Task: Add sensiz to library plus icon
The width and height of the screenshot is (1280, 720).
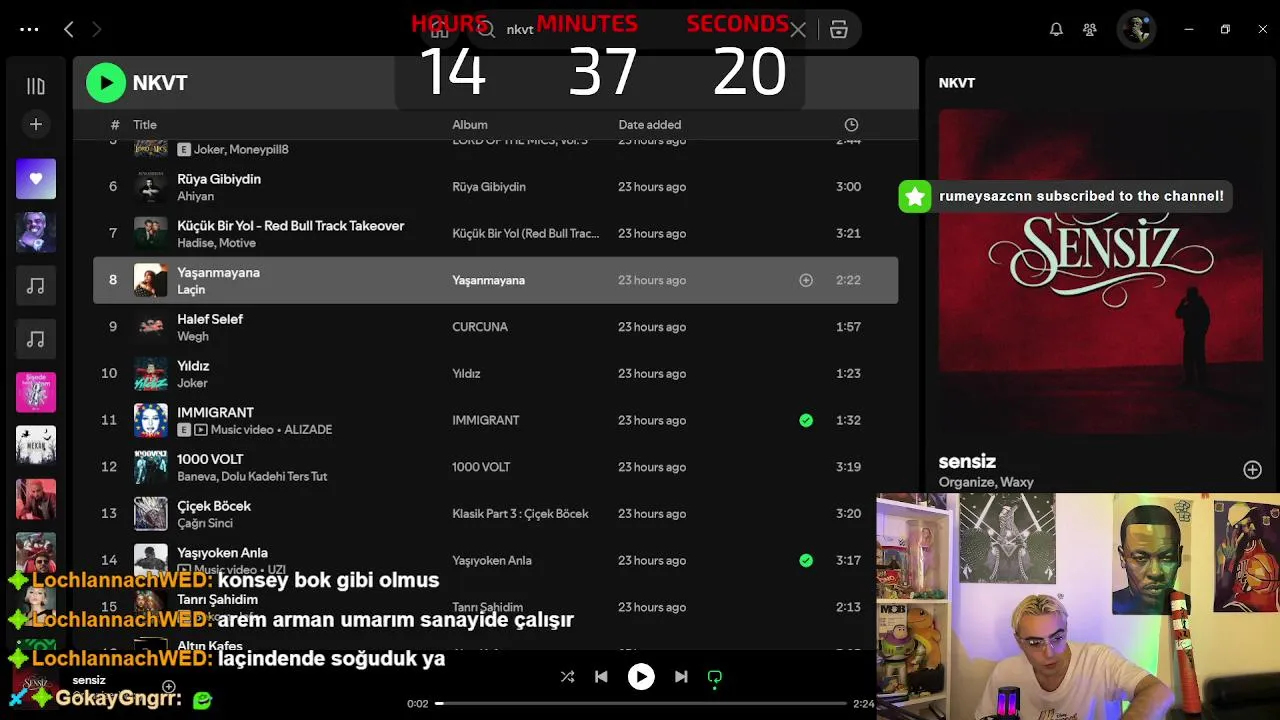Action: 1252,470
